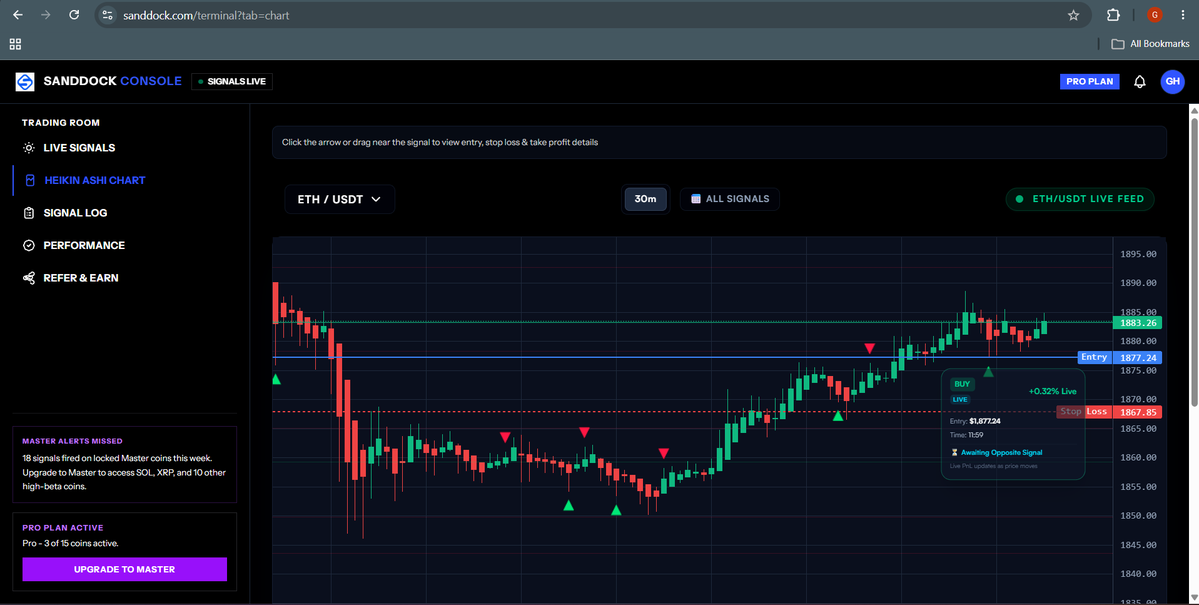
Task: Click the Live Signals sun icon
Action: pos(28,148)
